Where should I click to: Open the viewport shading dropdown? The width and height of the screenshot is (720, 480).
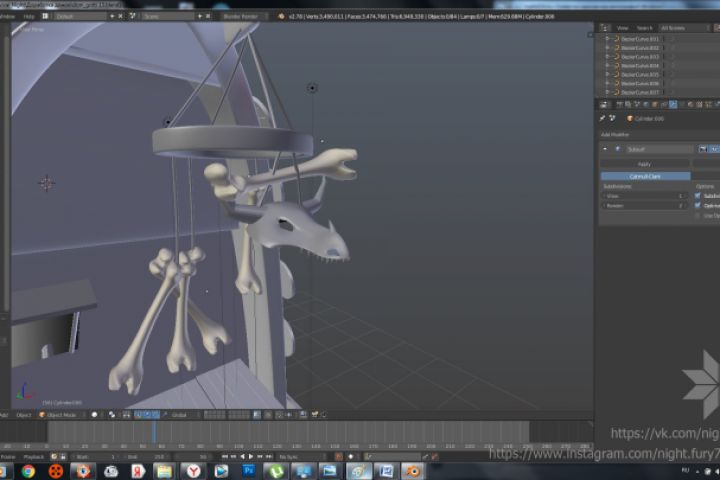(x=96, y=415)
